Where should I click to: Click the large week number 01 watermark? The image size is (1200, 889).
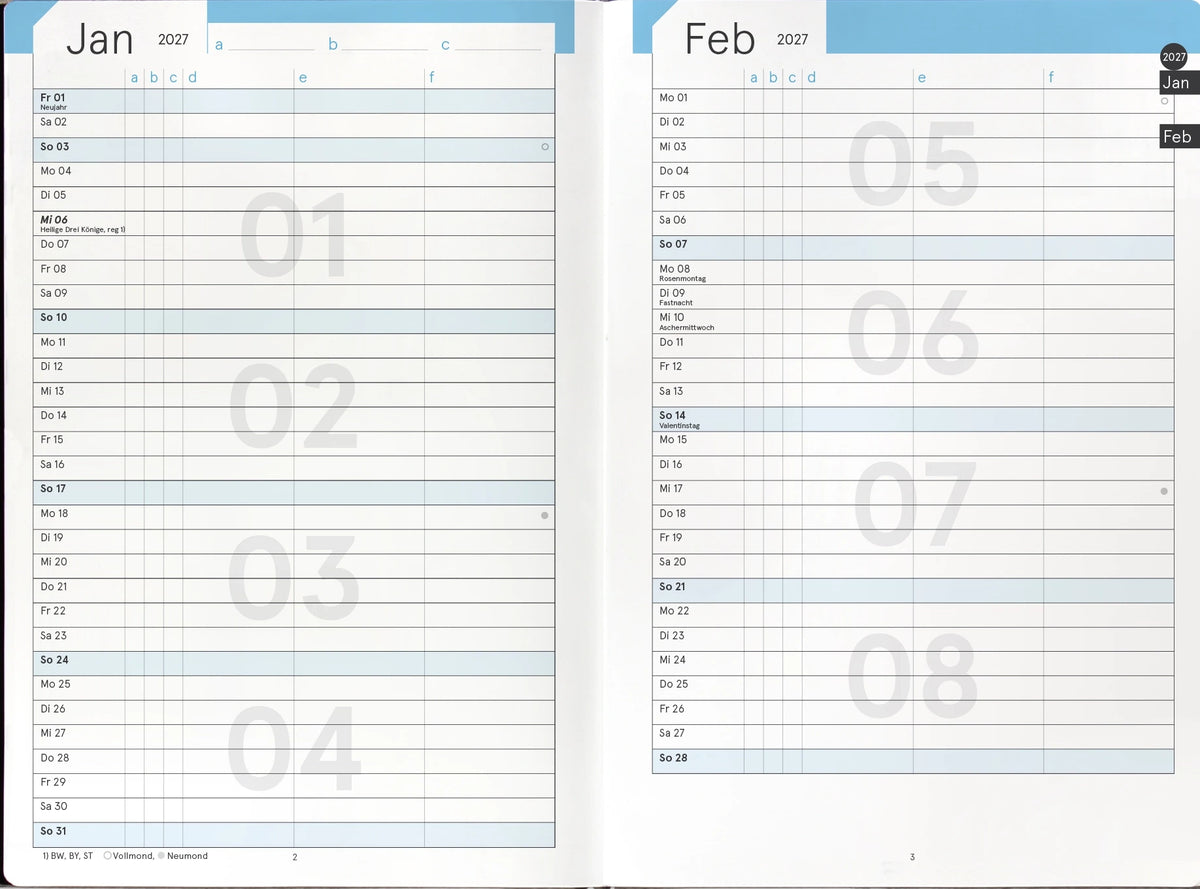pos(295,236)
